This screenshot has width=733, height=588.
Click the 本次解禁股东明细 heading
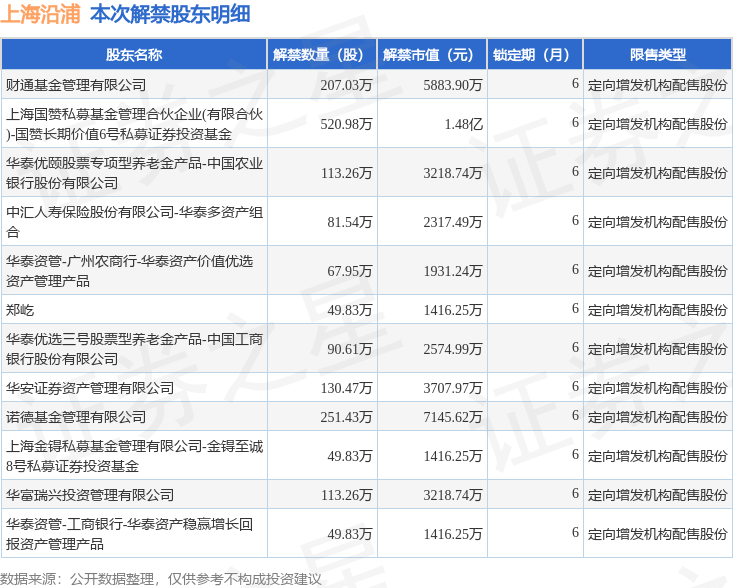[170, 14]
